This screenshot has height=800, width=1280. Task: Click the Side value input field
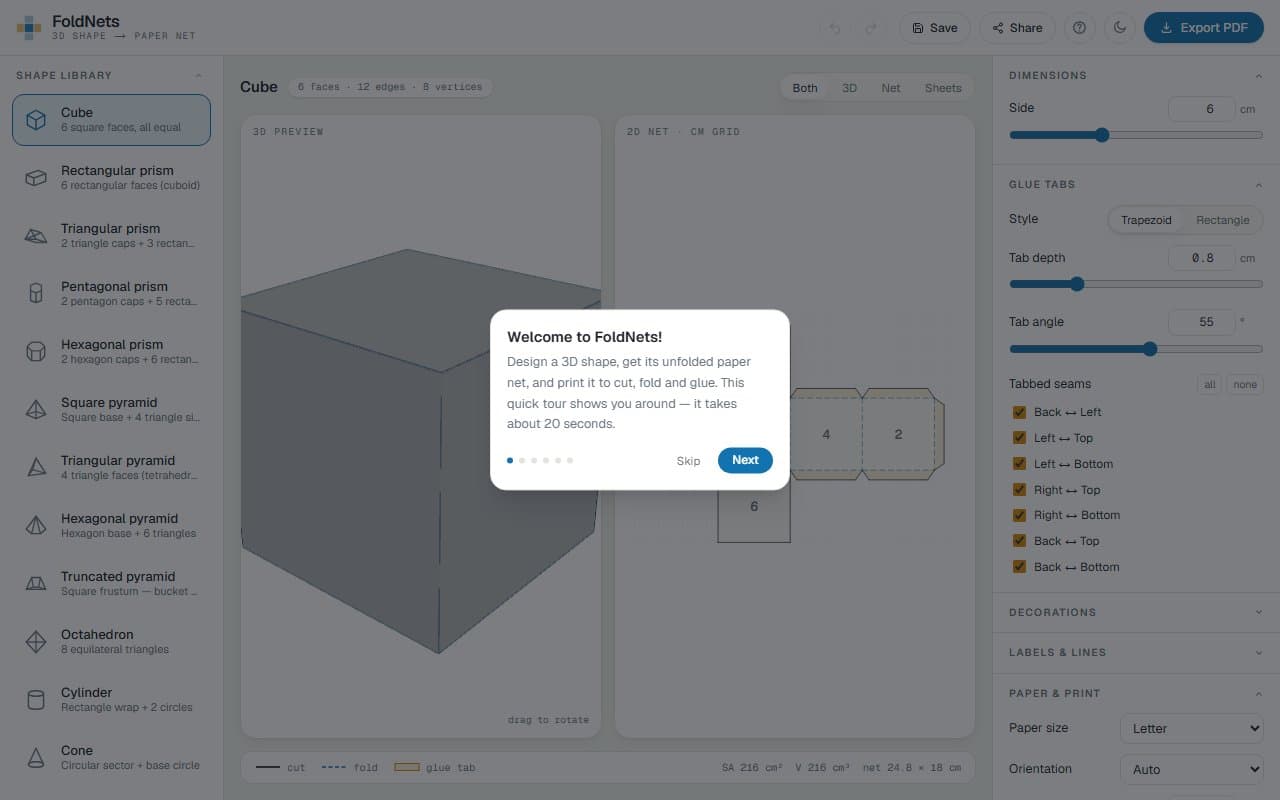pyautogui.click(x=1202, y=109)
